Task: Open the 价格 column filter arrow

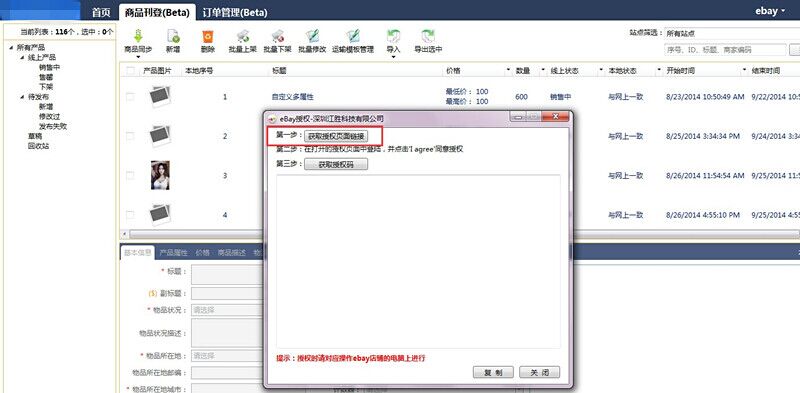Action: (x=508, y=69)
